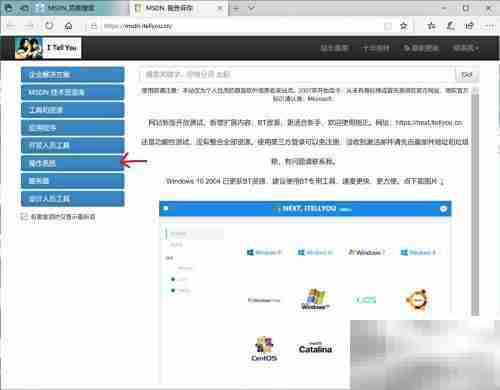Toggle the show only latest duplicates checkbox
The image size is (500, 390).
(x=24, y=217)
